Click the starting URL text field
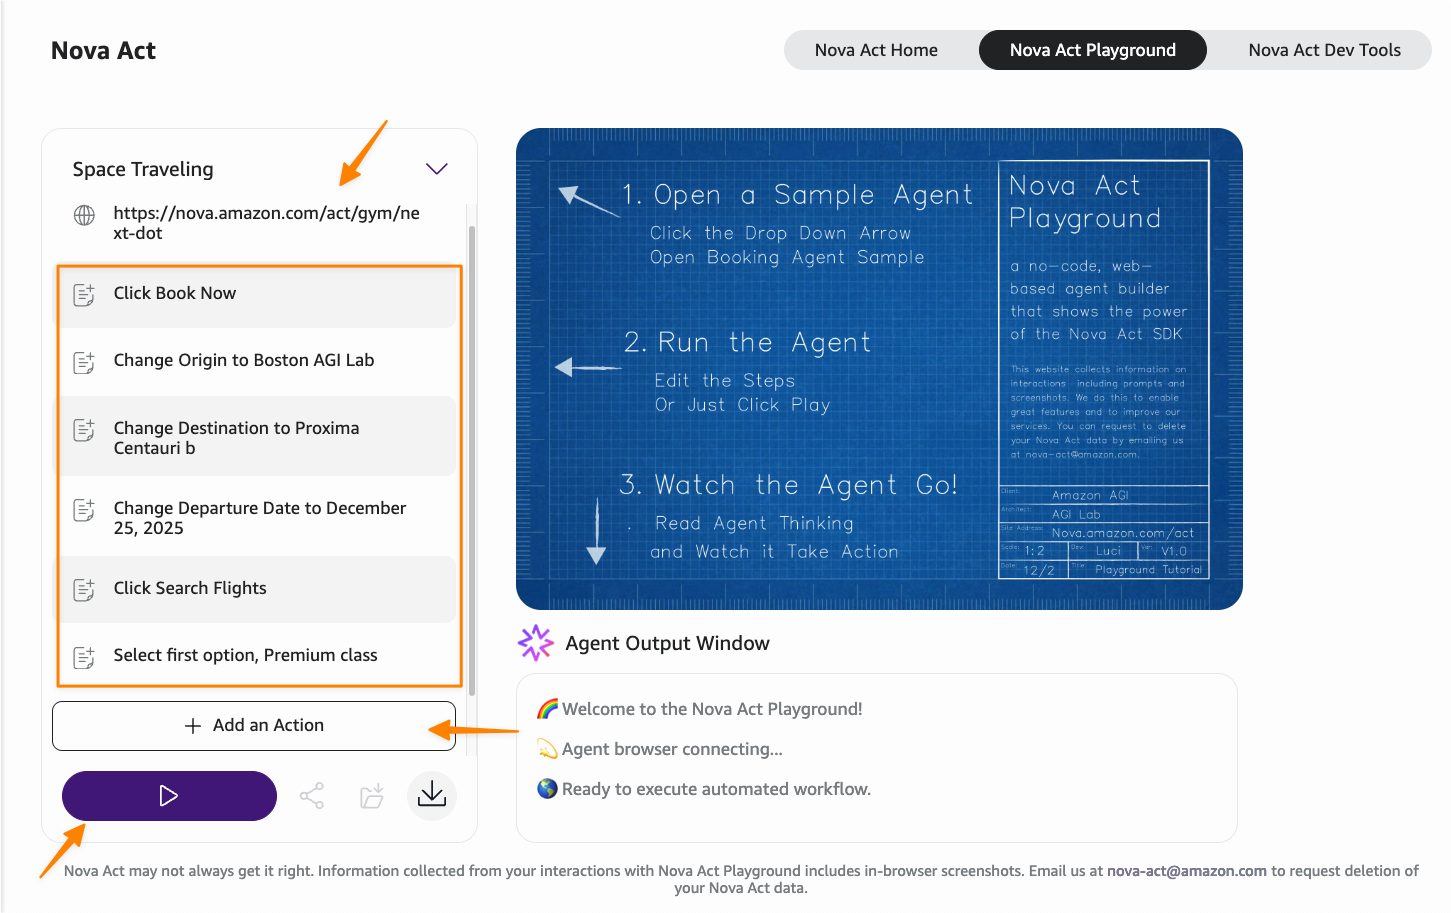The width and height of the screenshot is (1451, 913). [266, 223]
